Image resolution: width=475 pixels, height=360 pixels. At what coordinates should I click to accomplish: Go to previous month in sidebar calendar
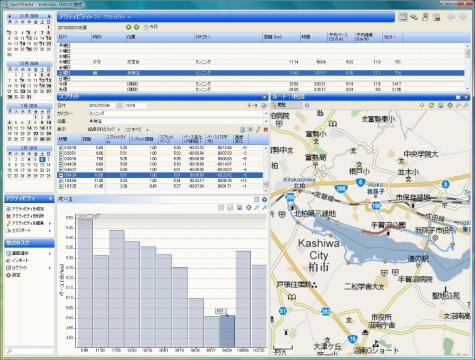point(10,16)
